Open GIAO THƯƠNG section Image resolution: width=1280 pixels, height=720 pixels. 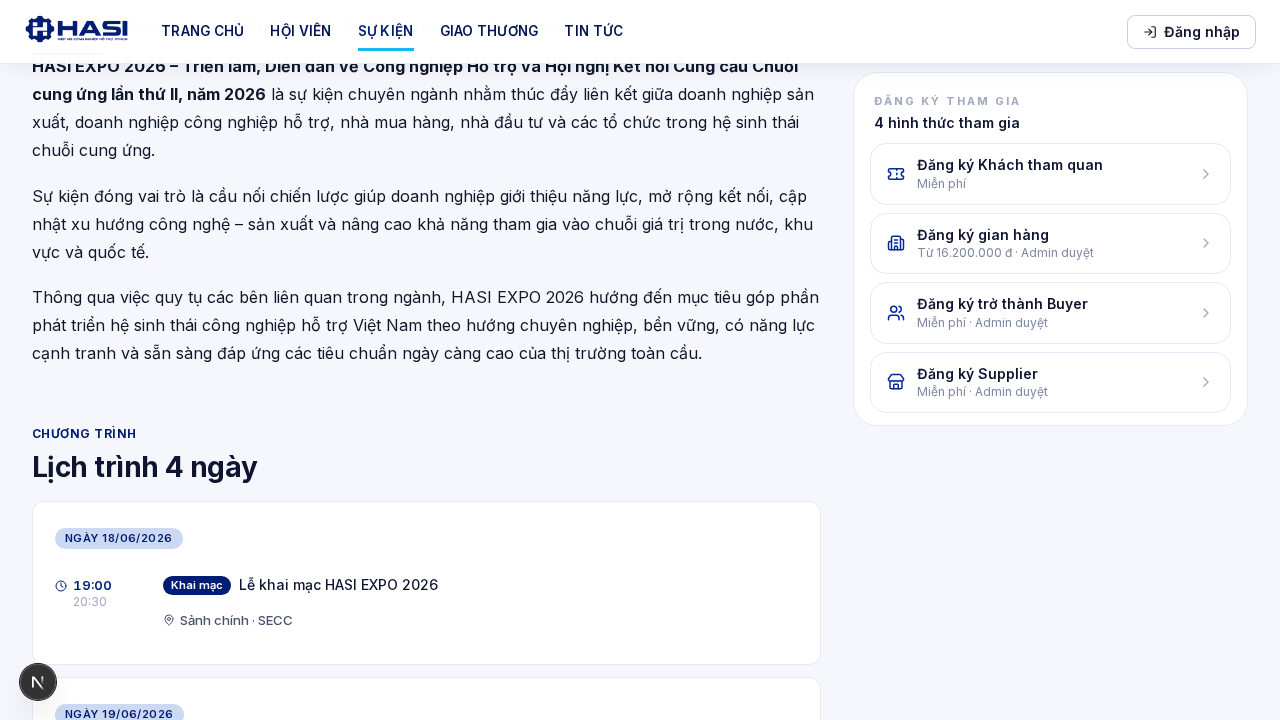tap(489, 31)
